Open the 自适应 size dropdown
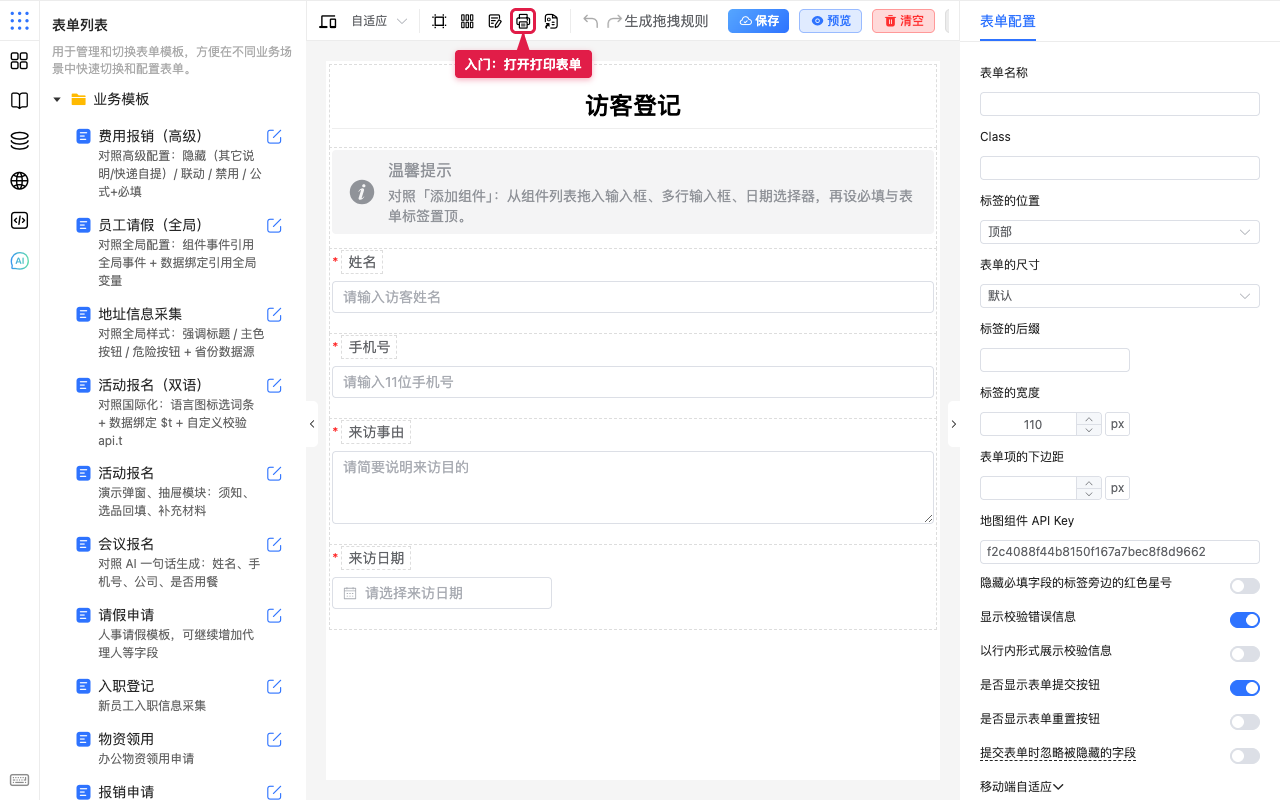Screen dimensions: 1280x800 [379, 21]
